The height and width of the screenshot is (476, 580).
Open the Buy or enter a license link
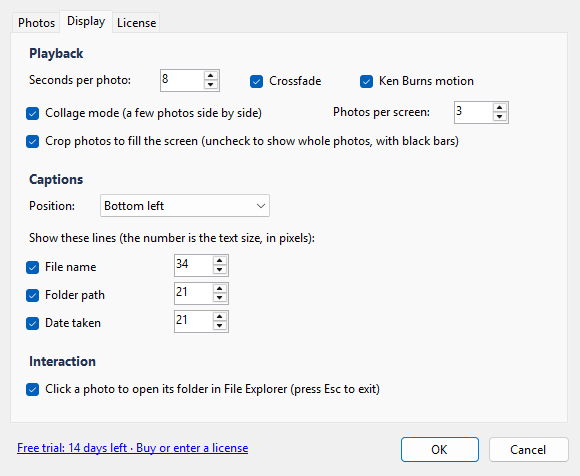pos(132,448)
